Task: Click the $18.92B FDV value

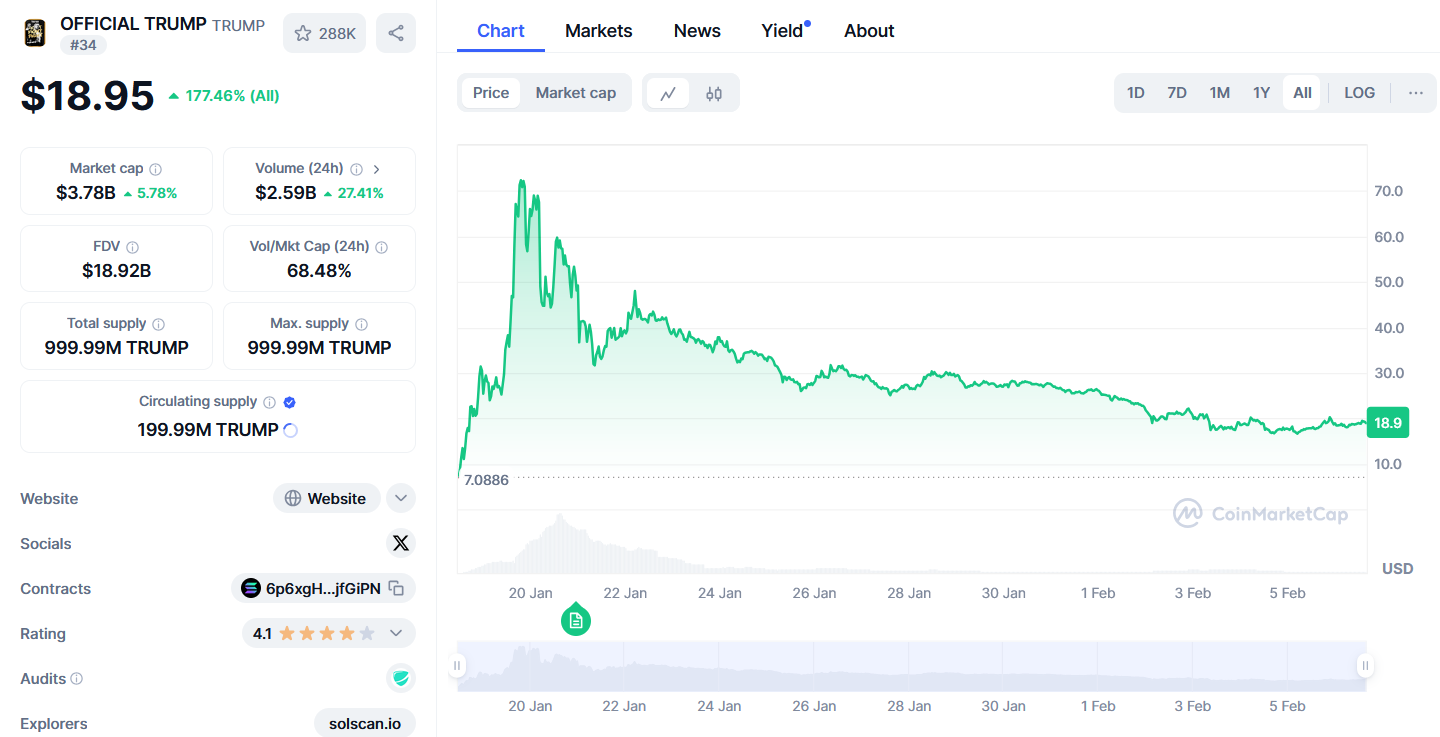Action: coord(117,270)
